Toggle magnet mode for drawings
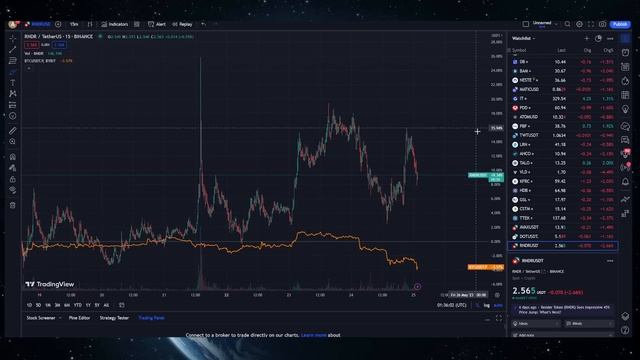640x360 pixels. [x=13, y=157]
